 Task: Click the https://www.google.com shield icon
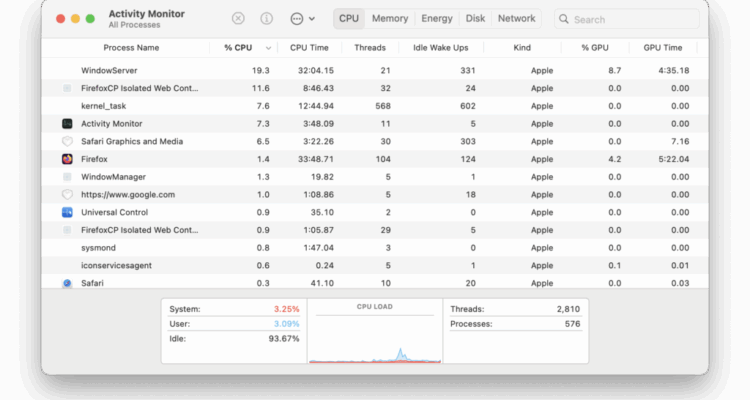[67, 194]
